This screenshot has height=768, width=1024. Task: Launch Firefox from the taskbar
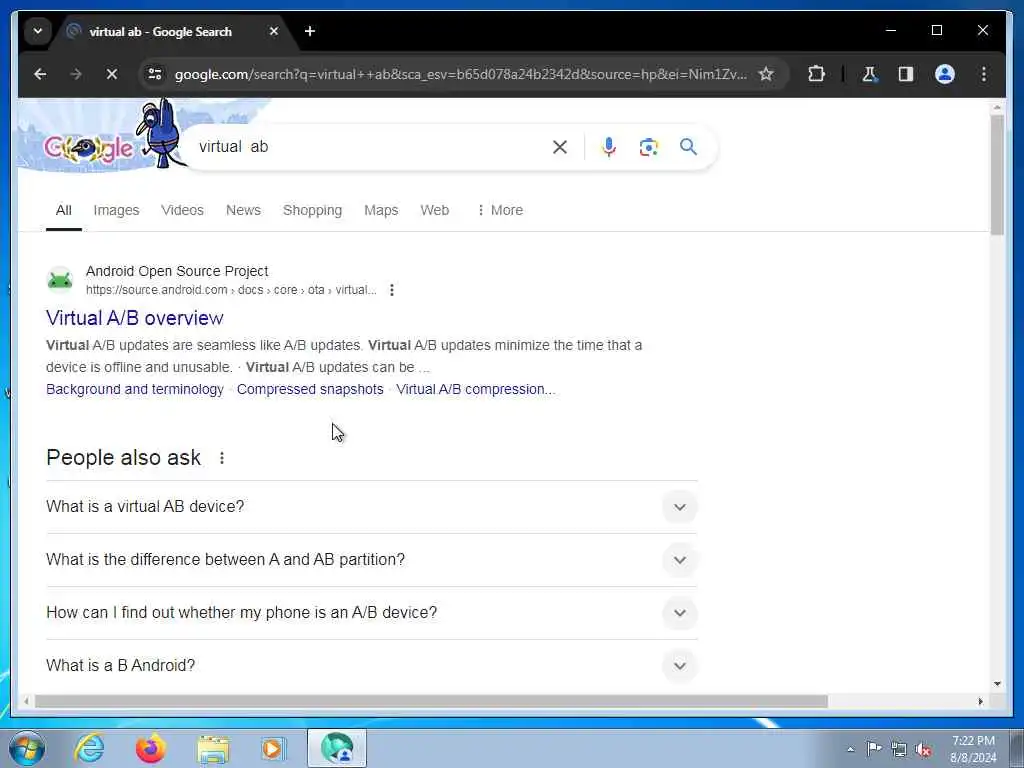(150, 749)
